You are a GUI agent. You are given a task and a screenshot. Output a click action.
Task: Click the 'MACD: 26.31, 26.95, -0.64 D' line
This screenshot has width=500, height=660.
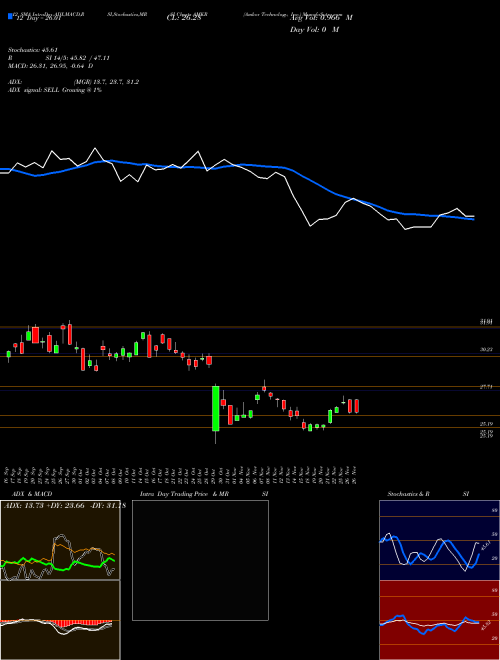[x=51, y=66]
